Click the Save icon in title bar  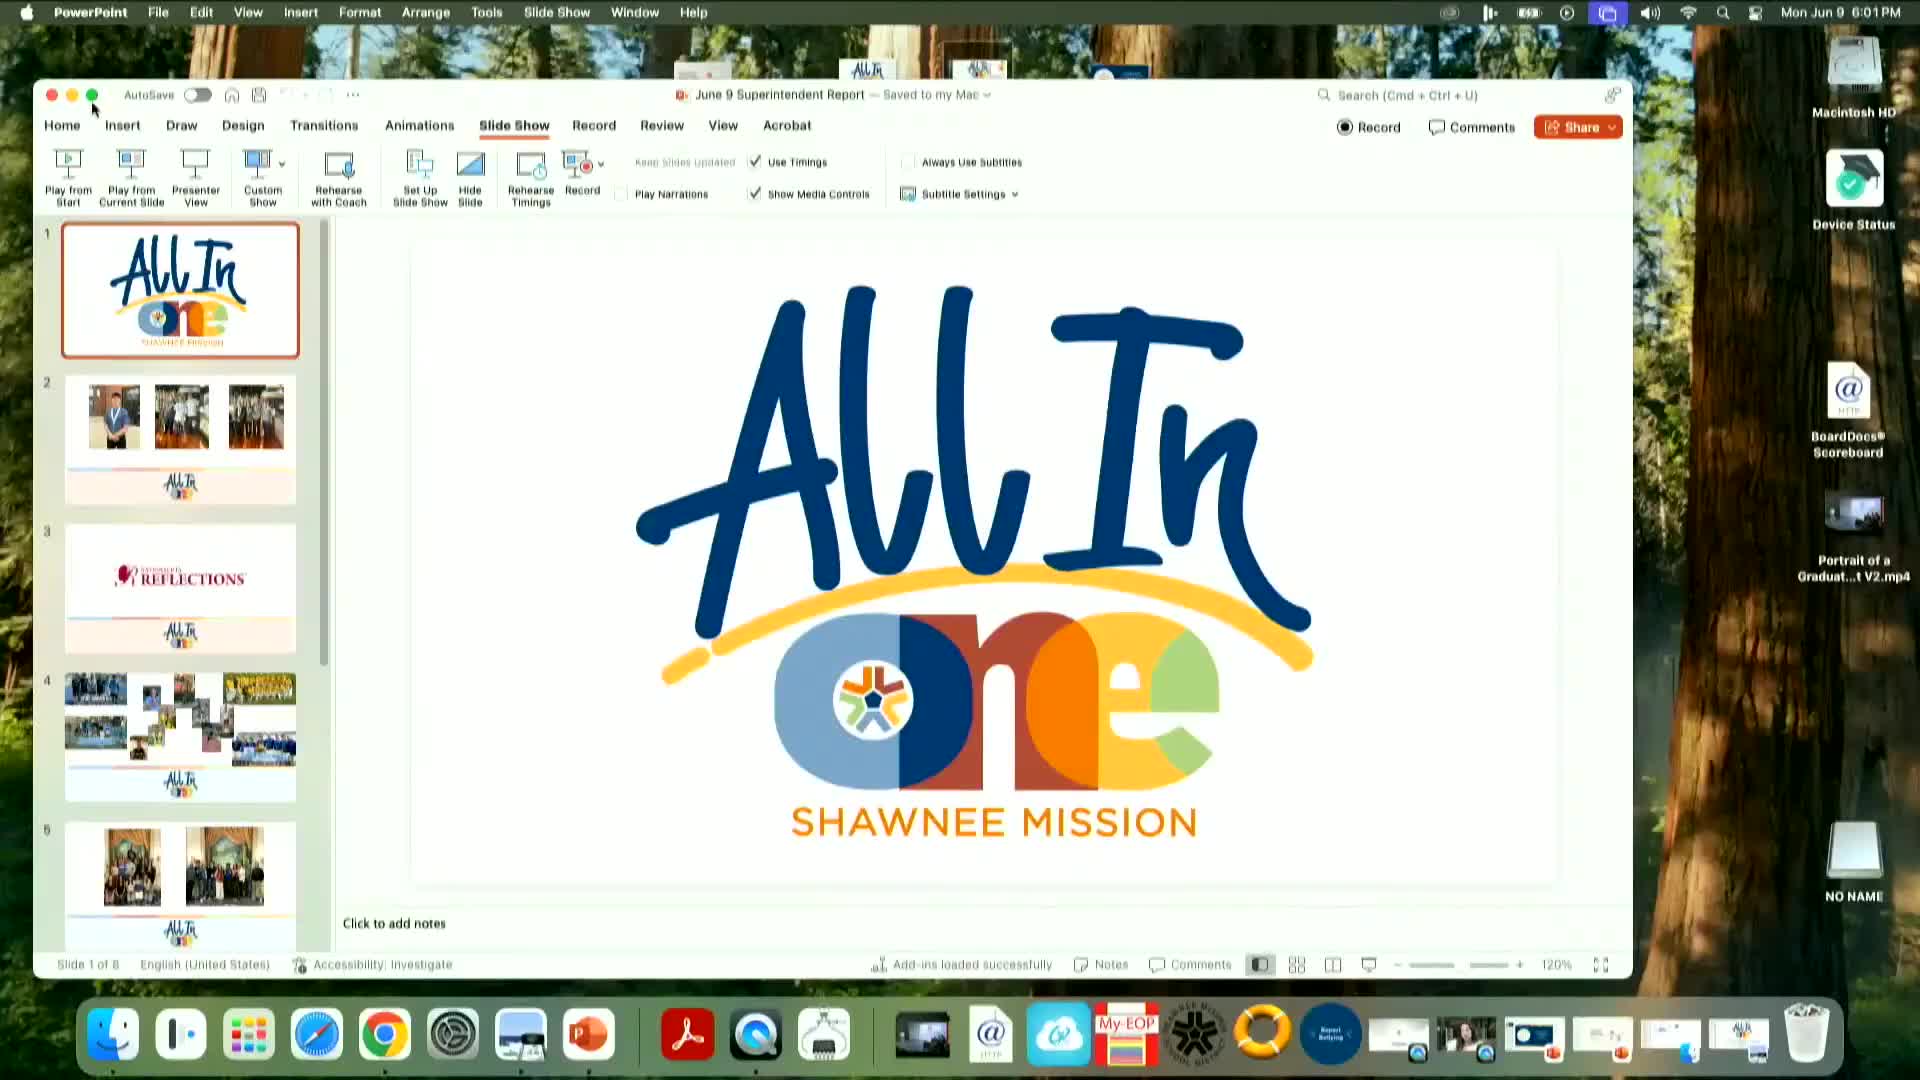tap(259, 95)
